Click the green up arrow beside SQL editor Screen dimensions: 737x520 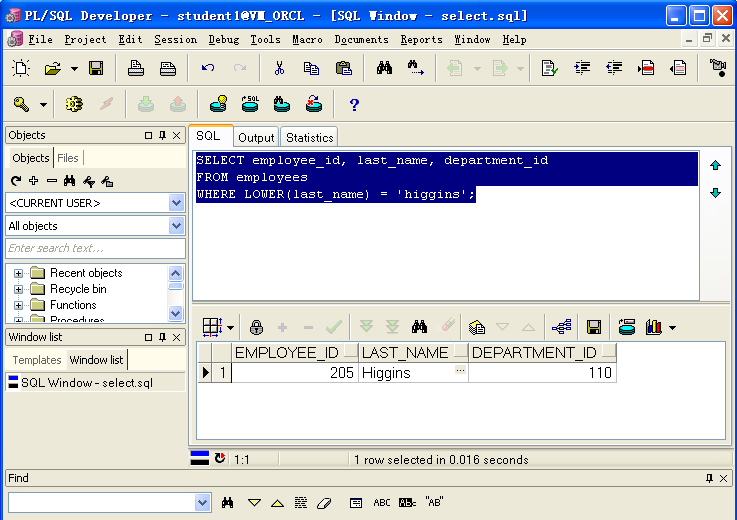(715, 165)
